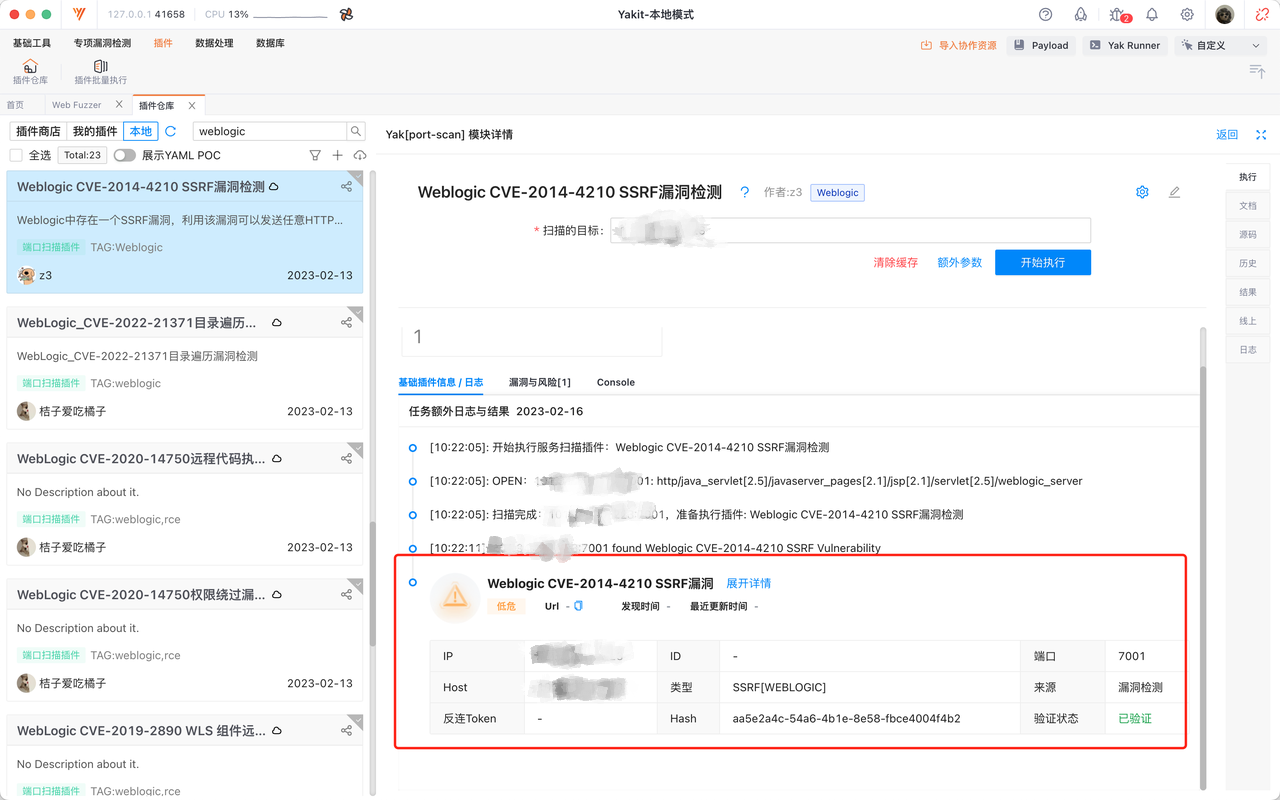Click the Payload button
The width and height of the screenshot is (1280, 800).
(1041, 45)
